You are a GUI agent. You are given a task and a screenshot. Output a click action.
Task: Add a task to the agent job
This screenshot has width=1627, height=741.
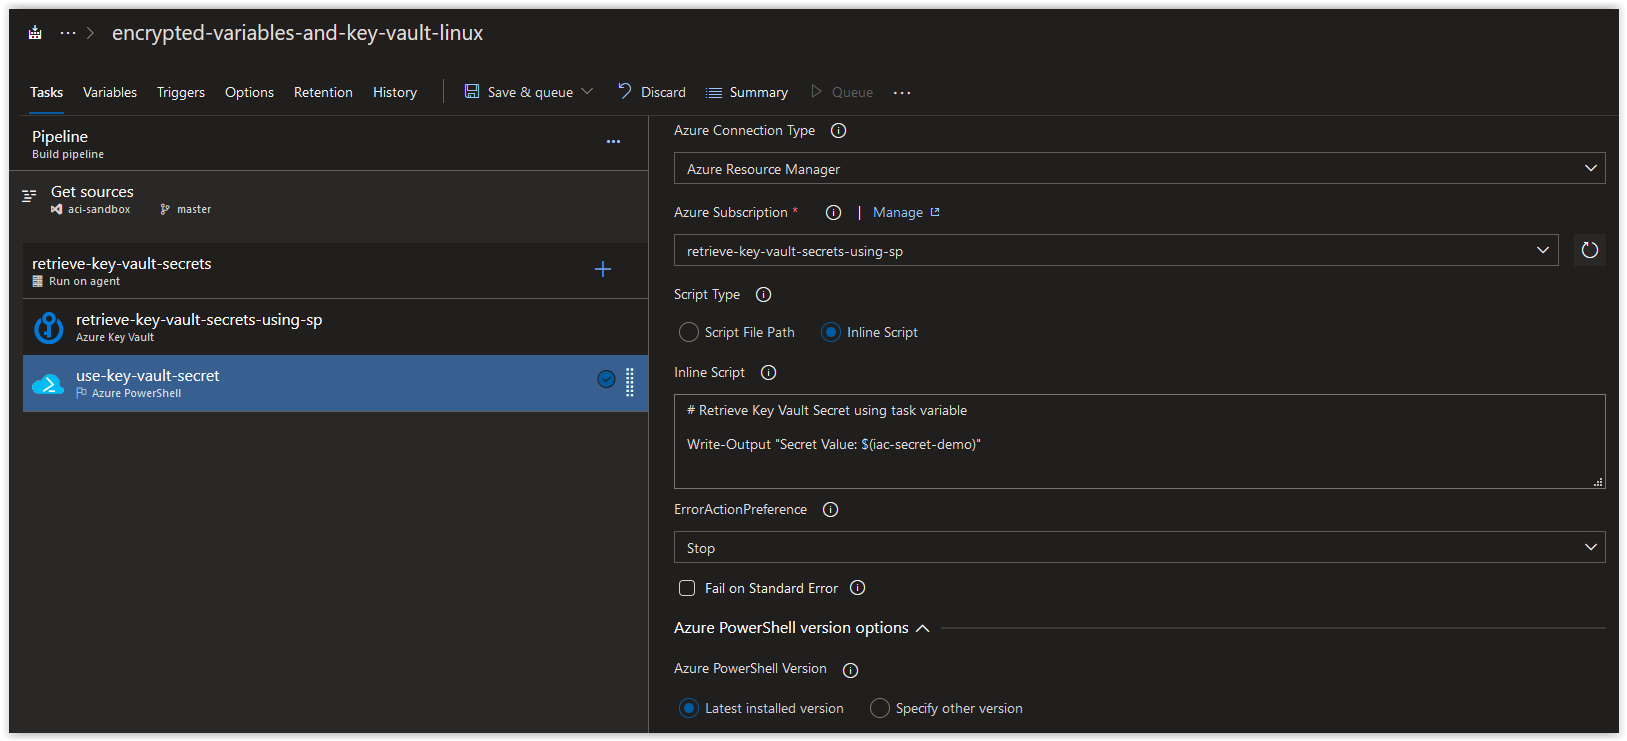tap(603, 269)
